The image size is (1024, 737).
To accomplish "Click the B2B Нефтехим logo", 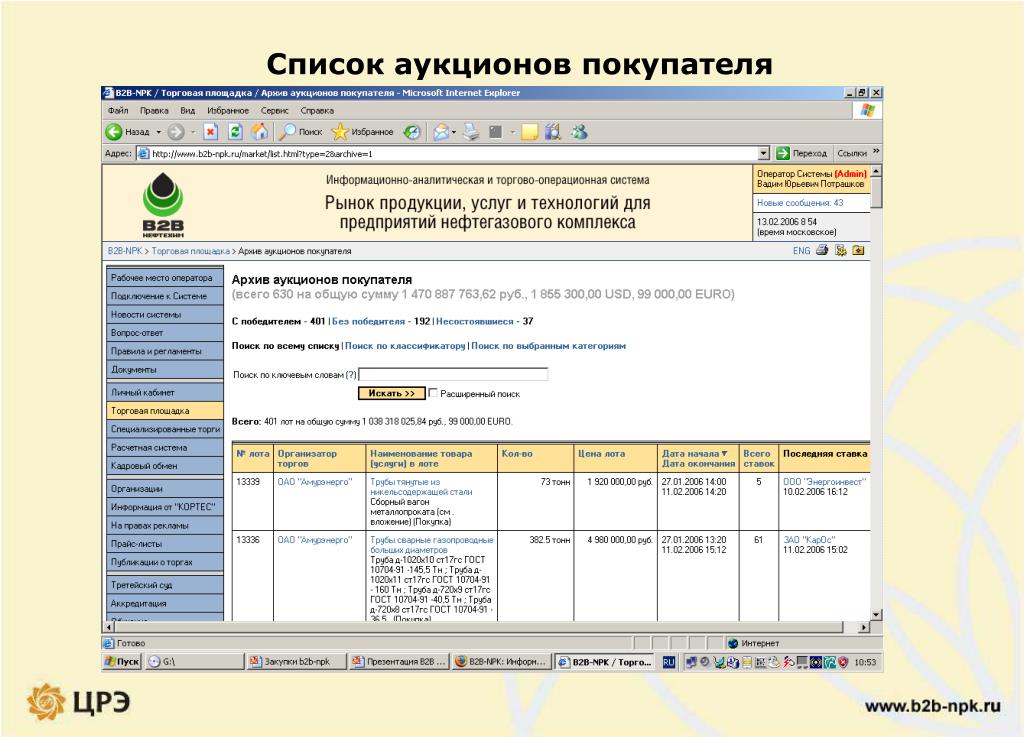I will [x=163, y=204].
